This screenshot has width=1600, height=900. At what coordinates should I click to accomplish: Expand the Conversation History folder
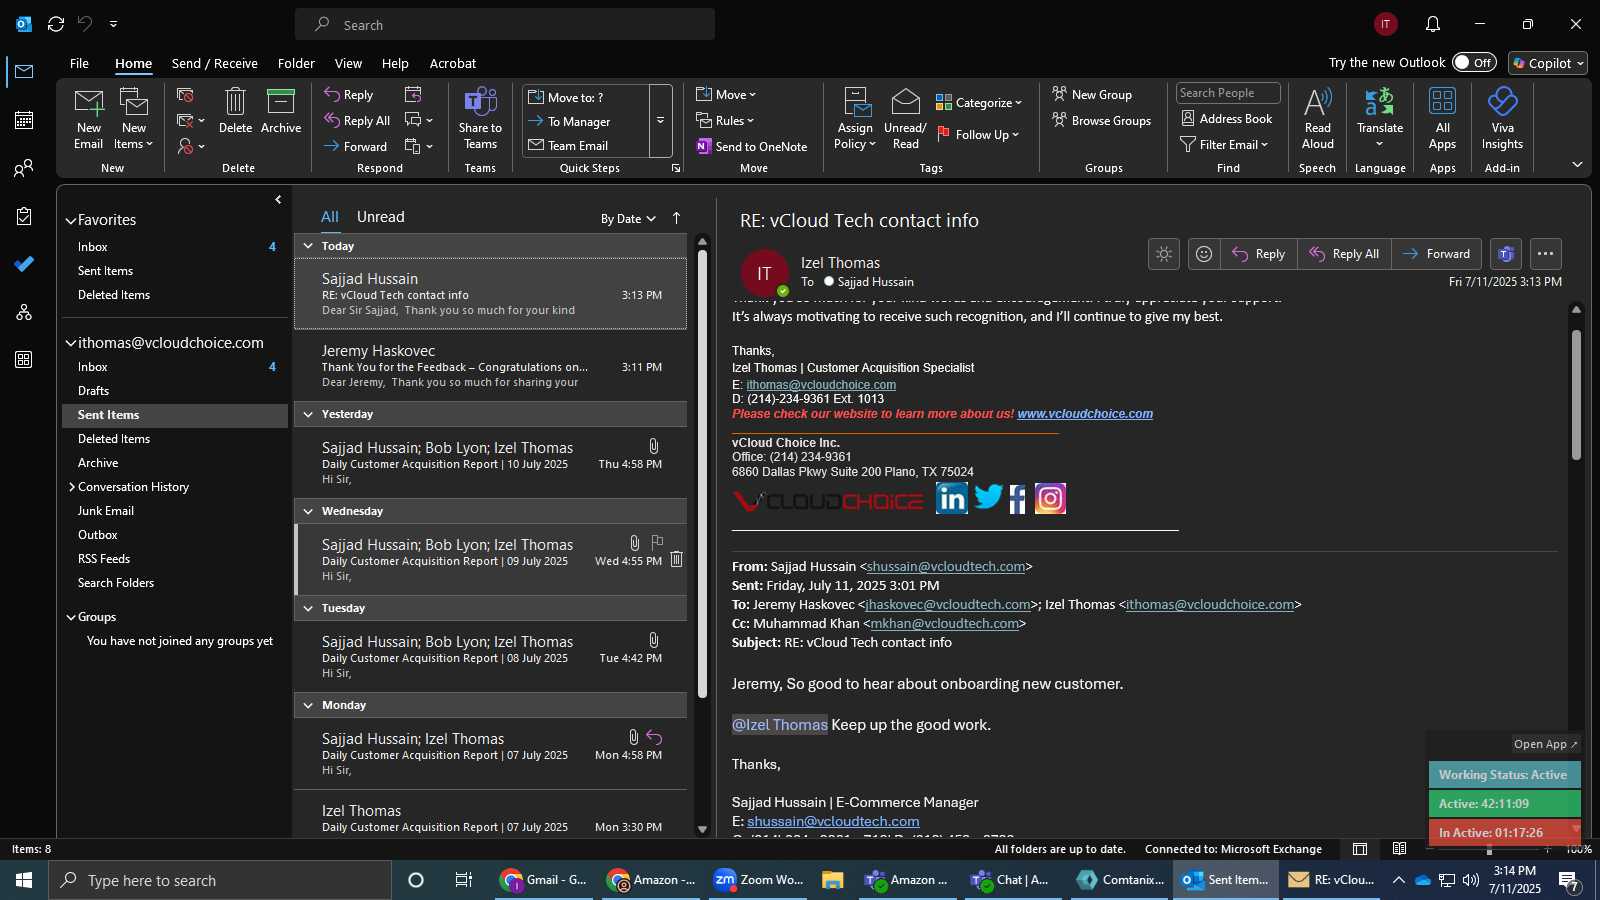72,487
